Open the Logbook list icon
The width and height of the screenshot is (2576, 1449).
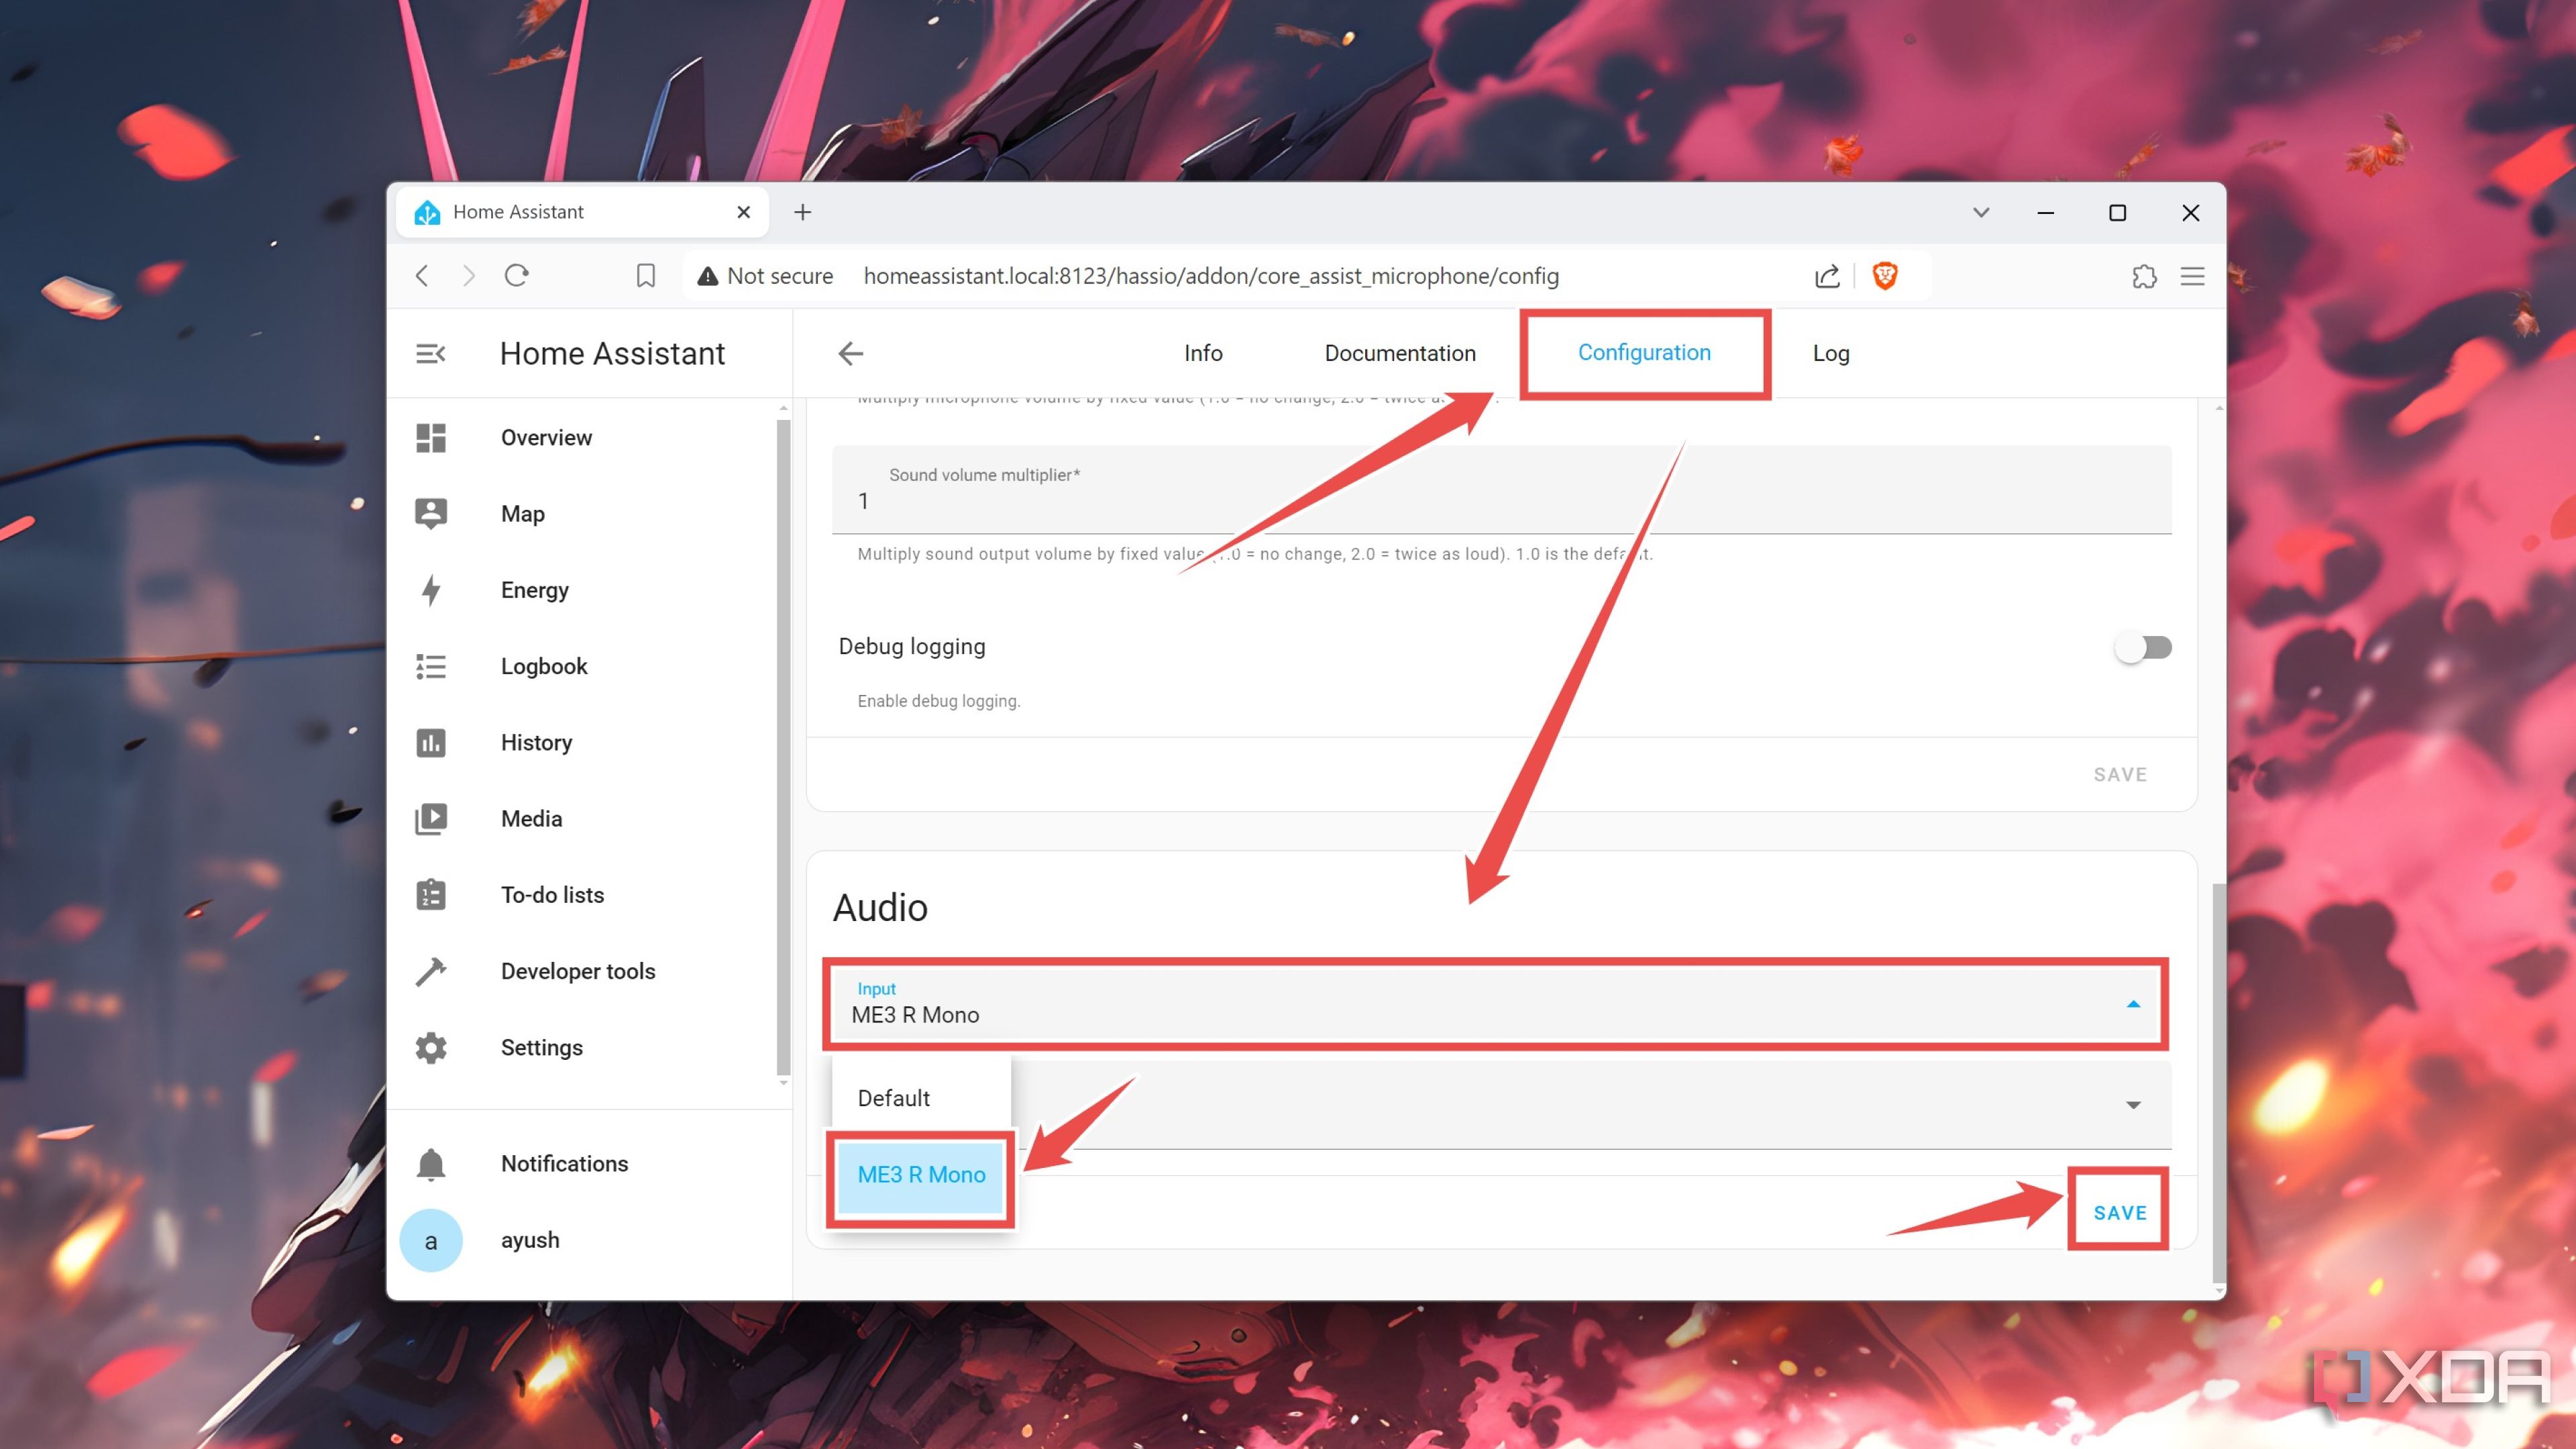[431, 666]
